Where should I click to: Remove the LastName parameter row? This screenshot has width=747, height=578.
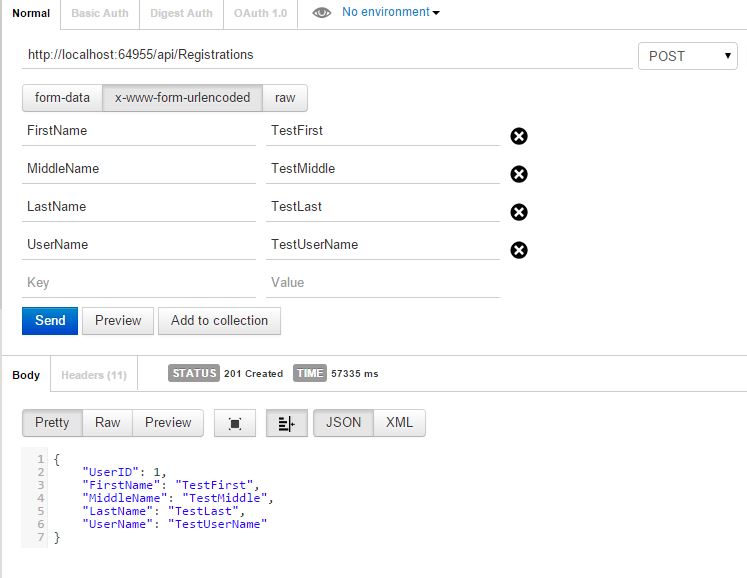[x=519, y=212]
